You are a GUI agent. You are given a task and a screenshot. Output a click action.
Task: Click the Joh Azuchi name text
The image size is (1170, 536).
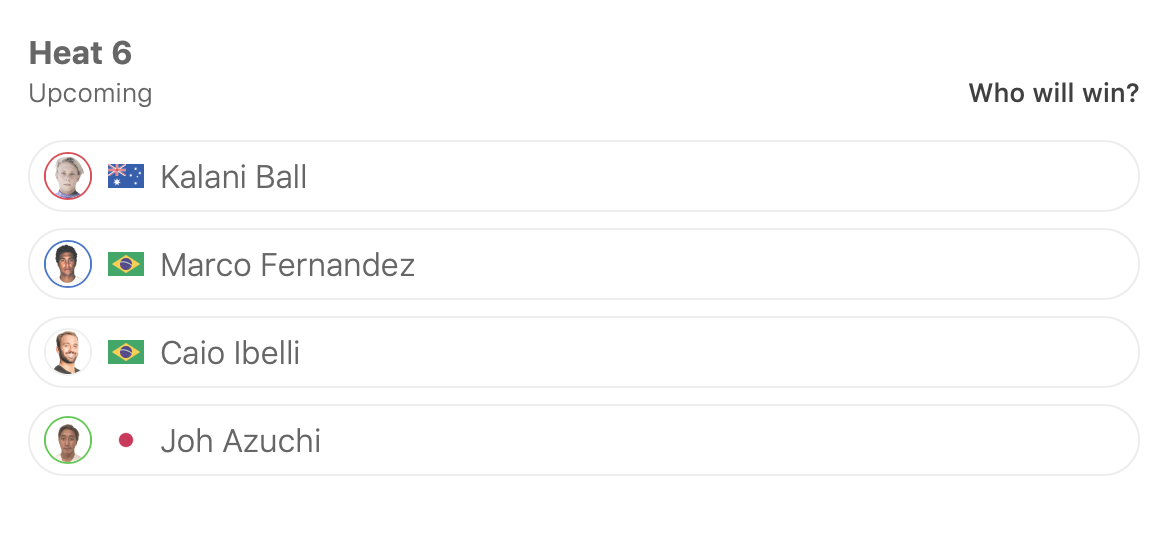tap(241, 441)
